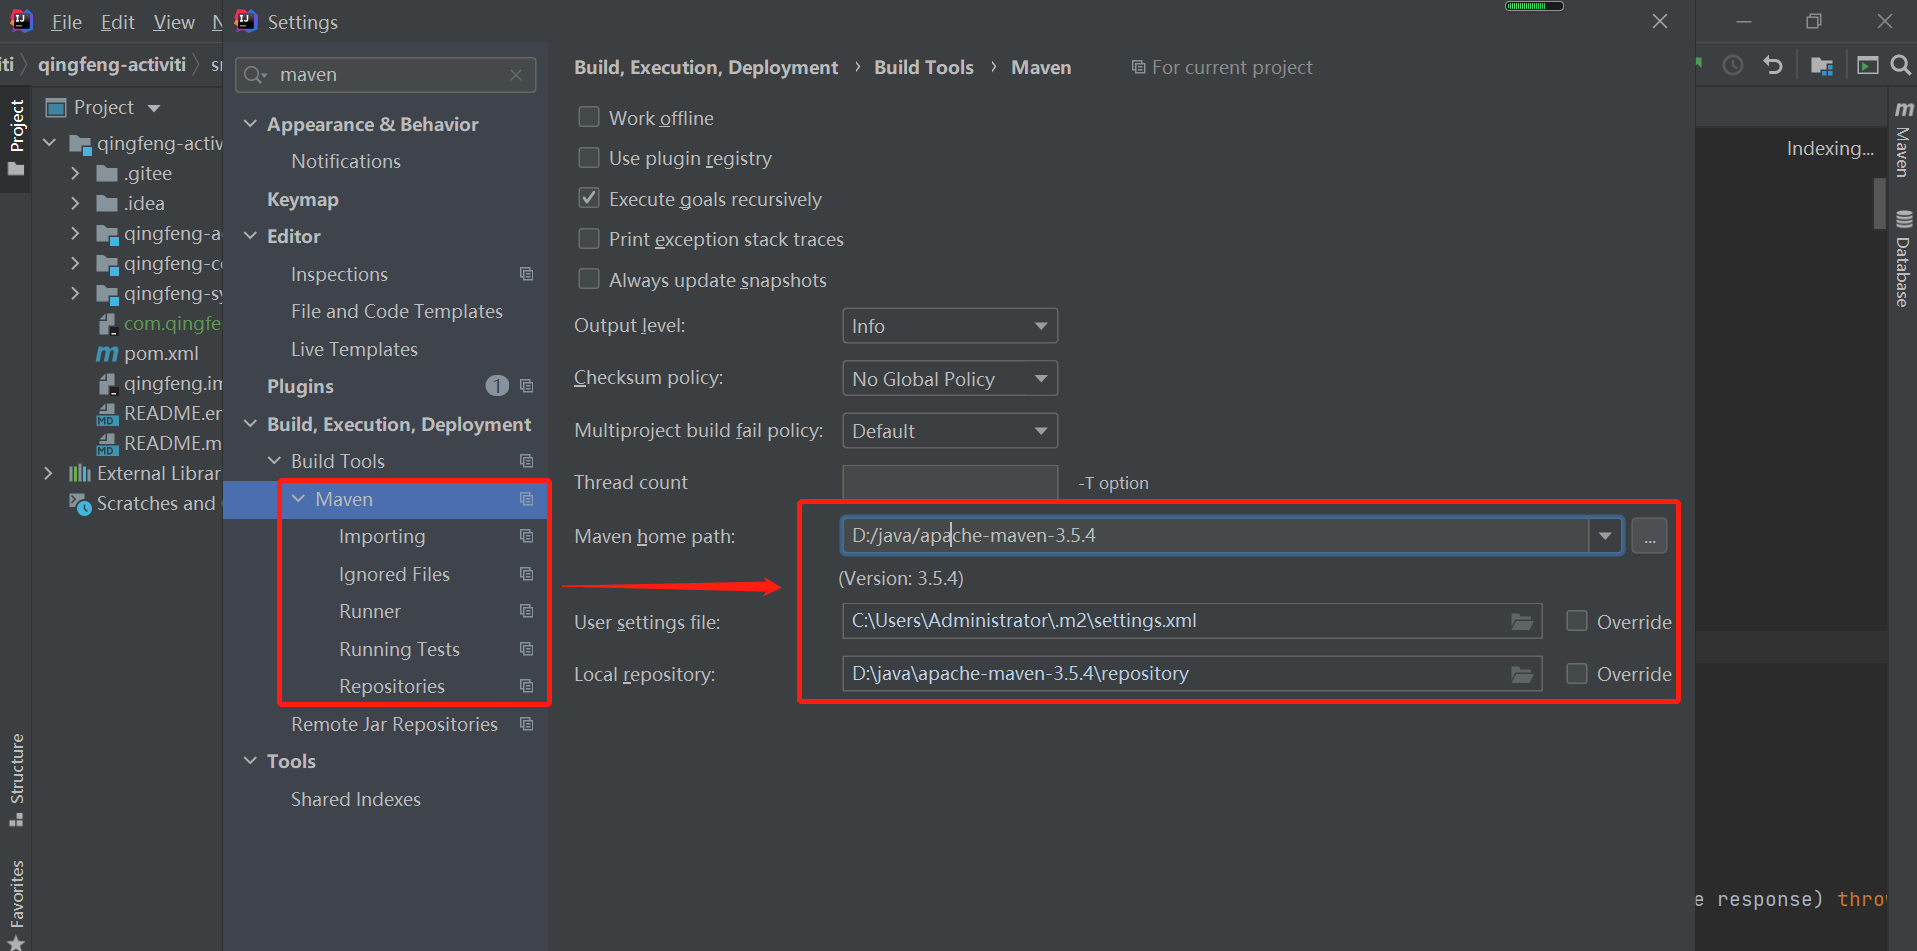
Task: Click Build, Execution, Deployment breadcrumb
Action: coord(706,67)
